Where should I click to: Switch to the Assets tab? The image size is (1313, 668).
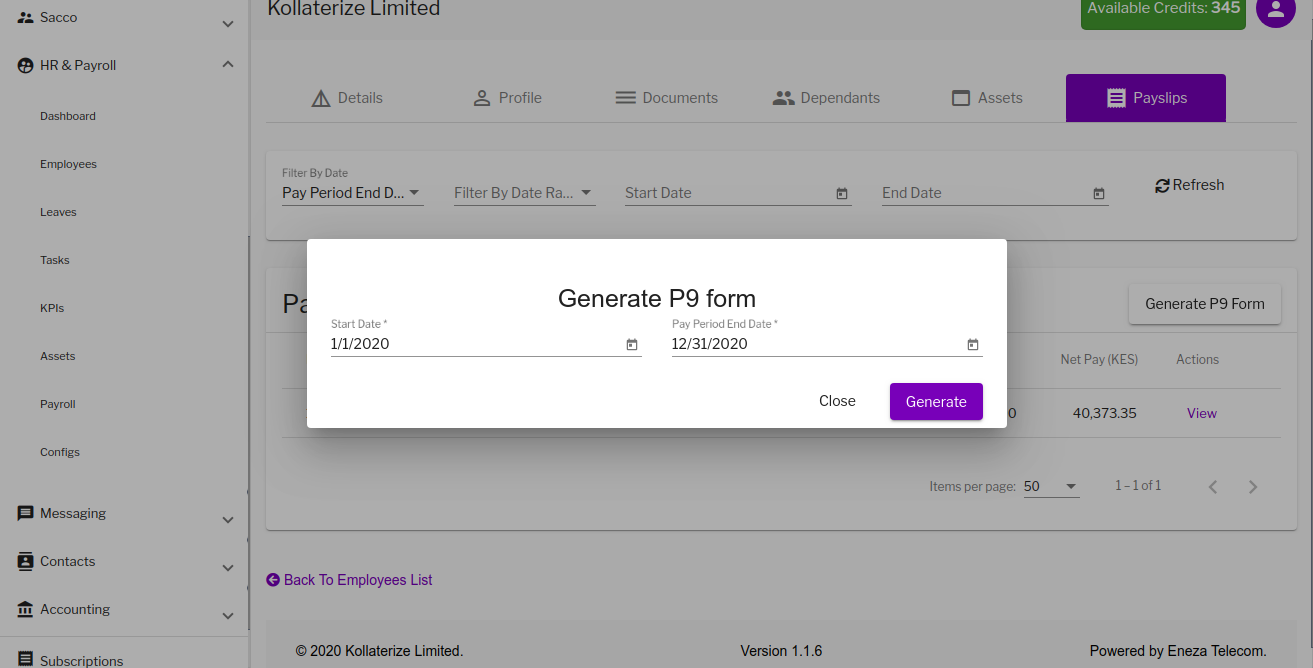[986, 98]
